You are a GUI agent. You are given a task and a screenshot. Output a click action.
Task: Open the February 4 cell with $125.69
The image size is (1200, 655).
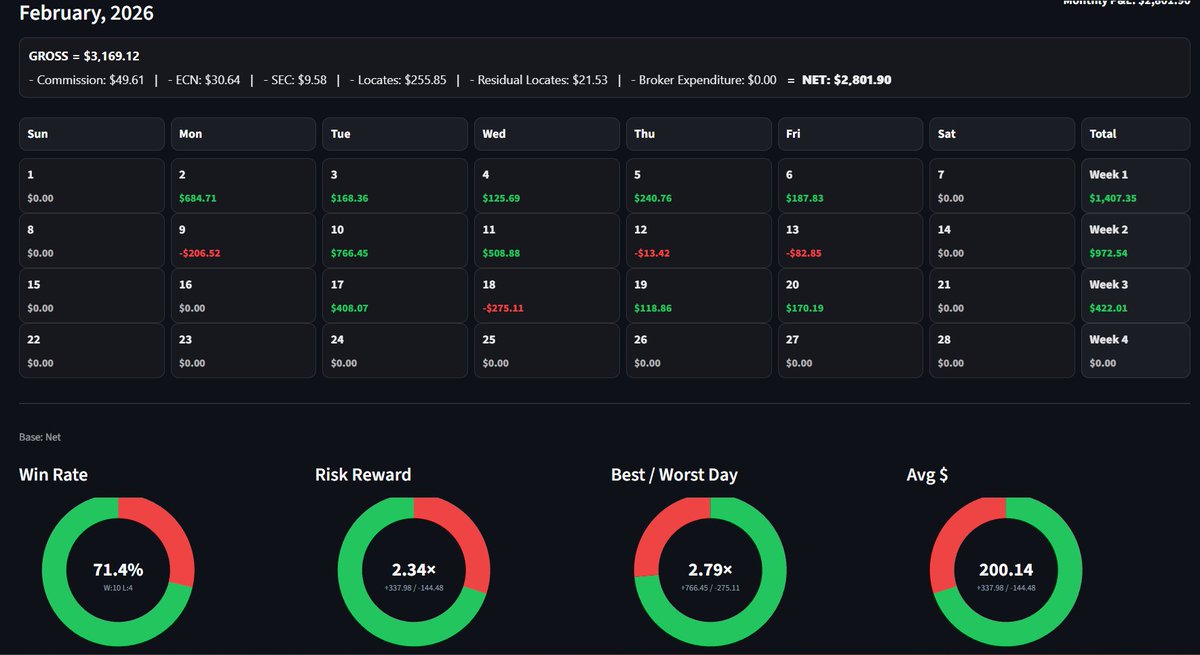tap(547, 185)
